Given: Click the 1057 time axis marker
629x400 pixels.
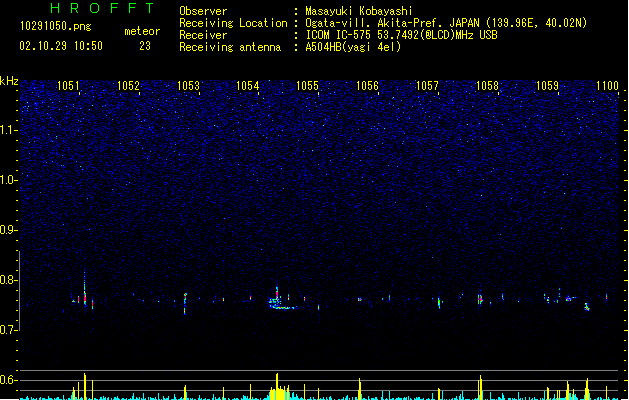Looking at the screenshot, I should [427, 86].
